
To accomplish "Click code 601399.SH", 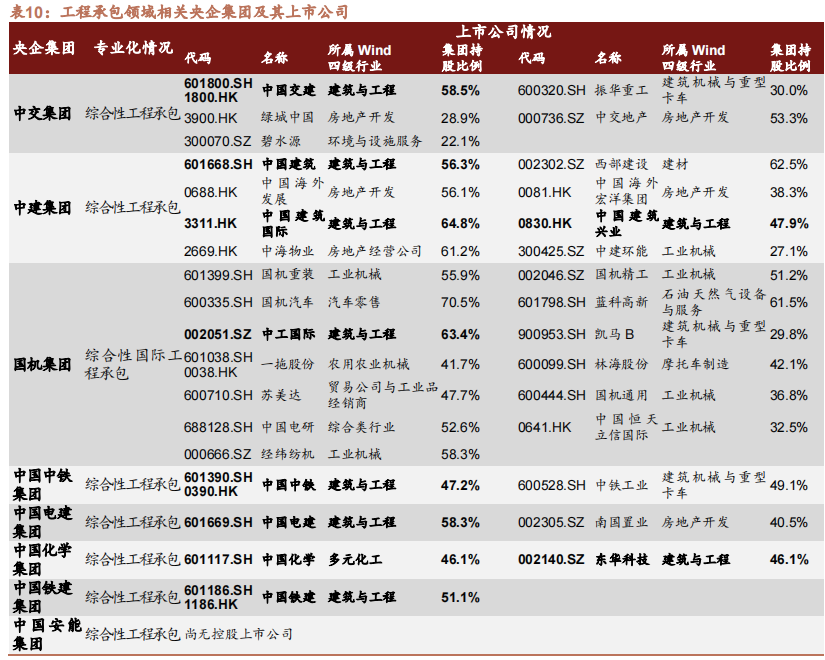I will click(x=218, y=275).
